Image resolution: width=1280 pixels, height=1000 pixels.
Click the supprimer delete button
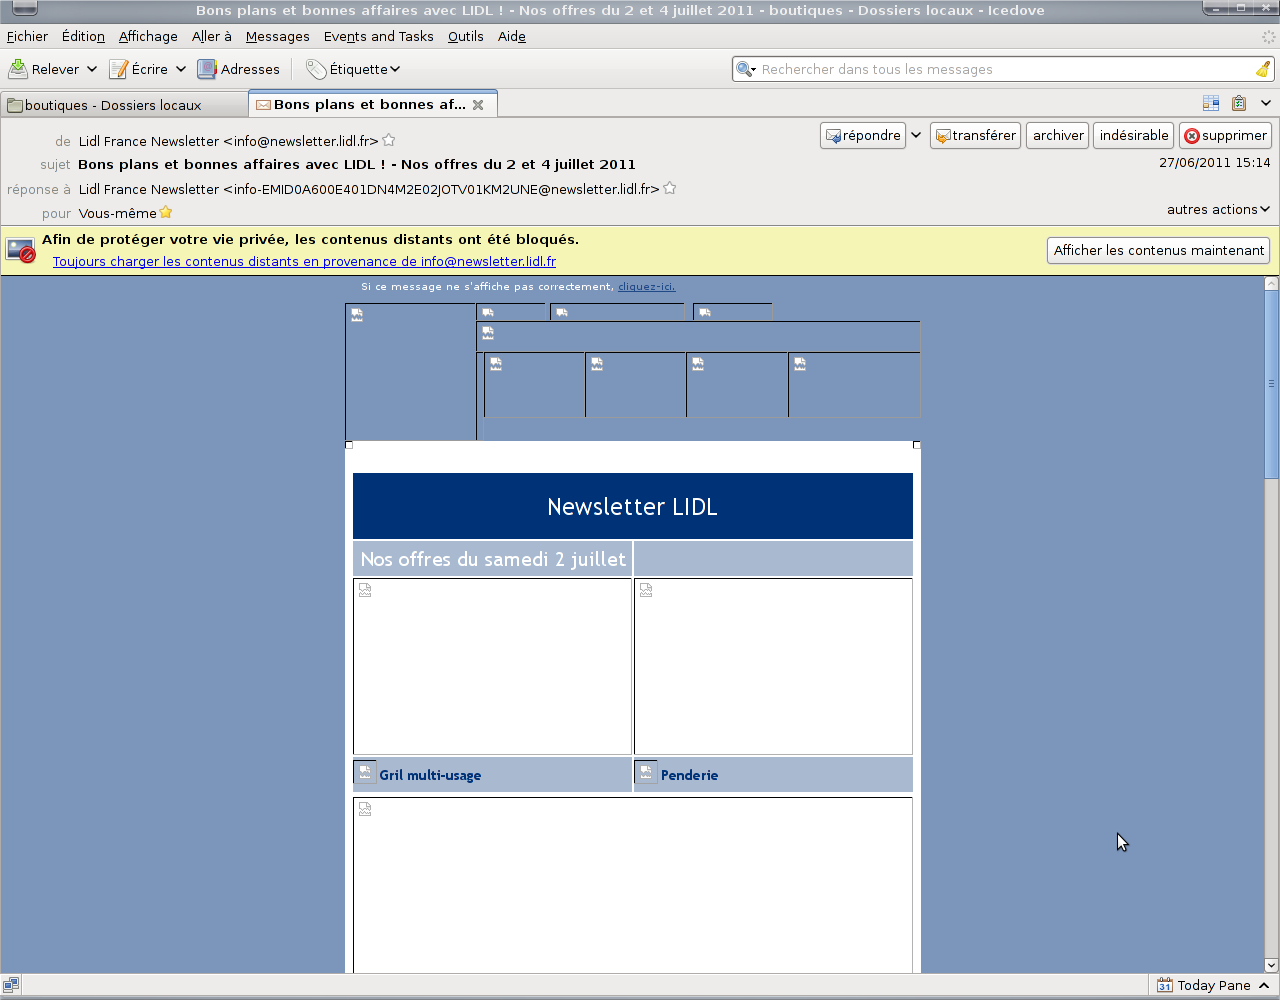click(1225, 135)
